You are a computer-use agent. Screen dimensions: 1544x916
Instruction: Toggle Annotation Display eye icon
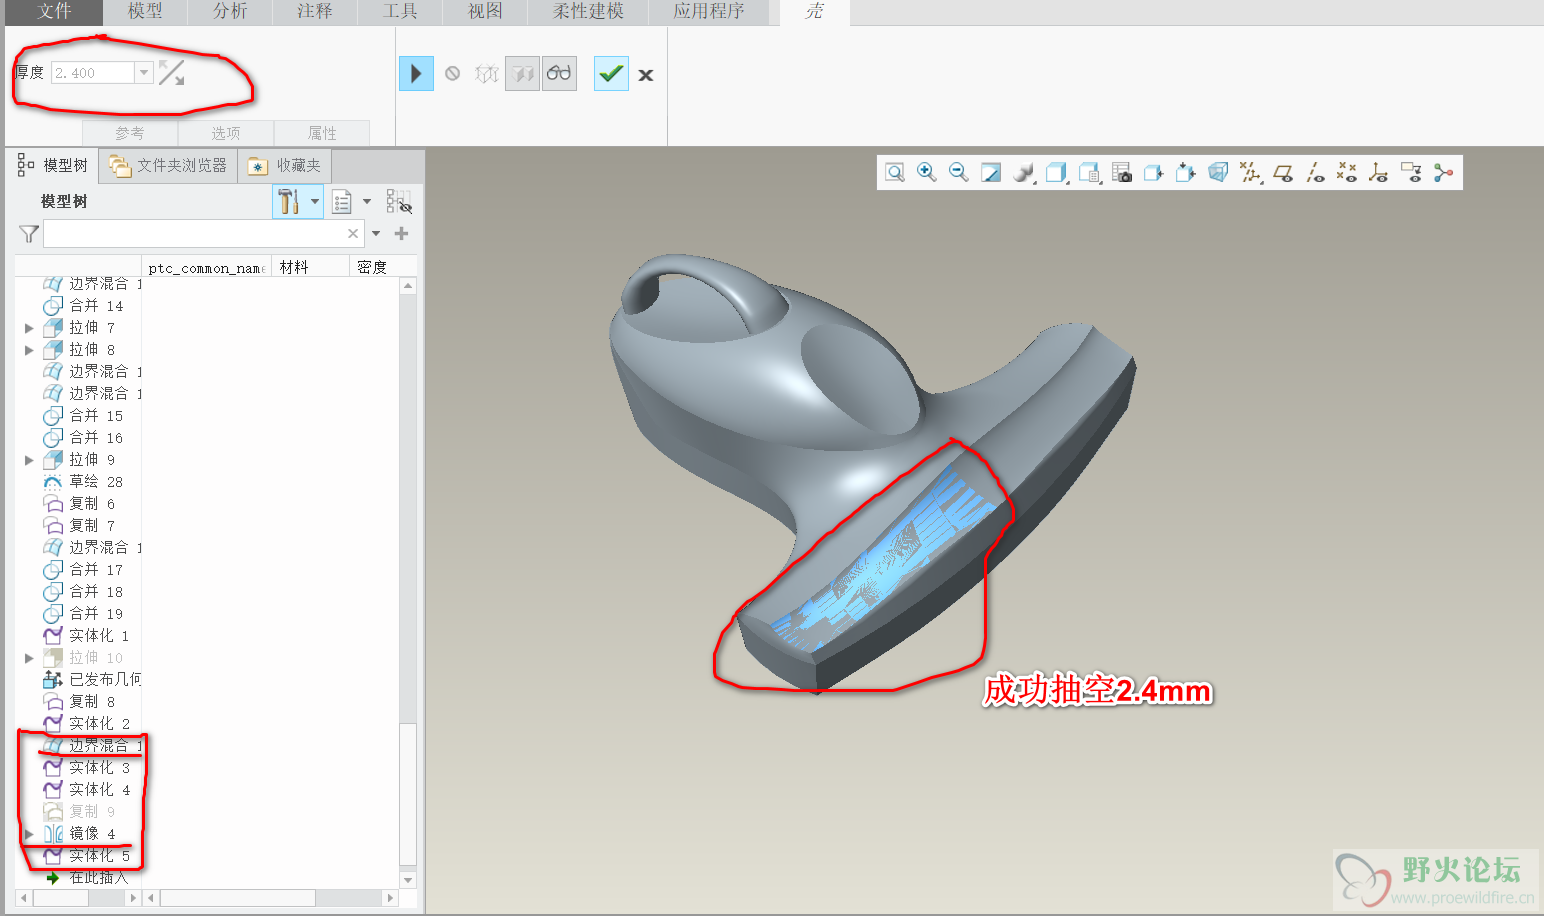pos(1411,173)
